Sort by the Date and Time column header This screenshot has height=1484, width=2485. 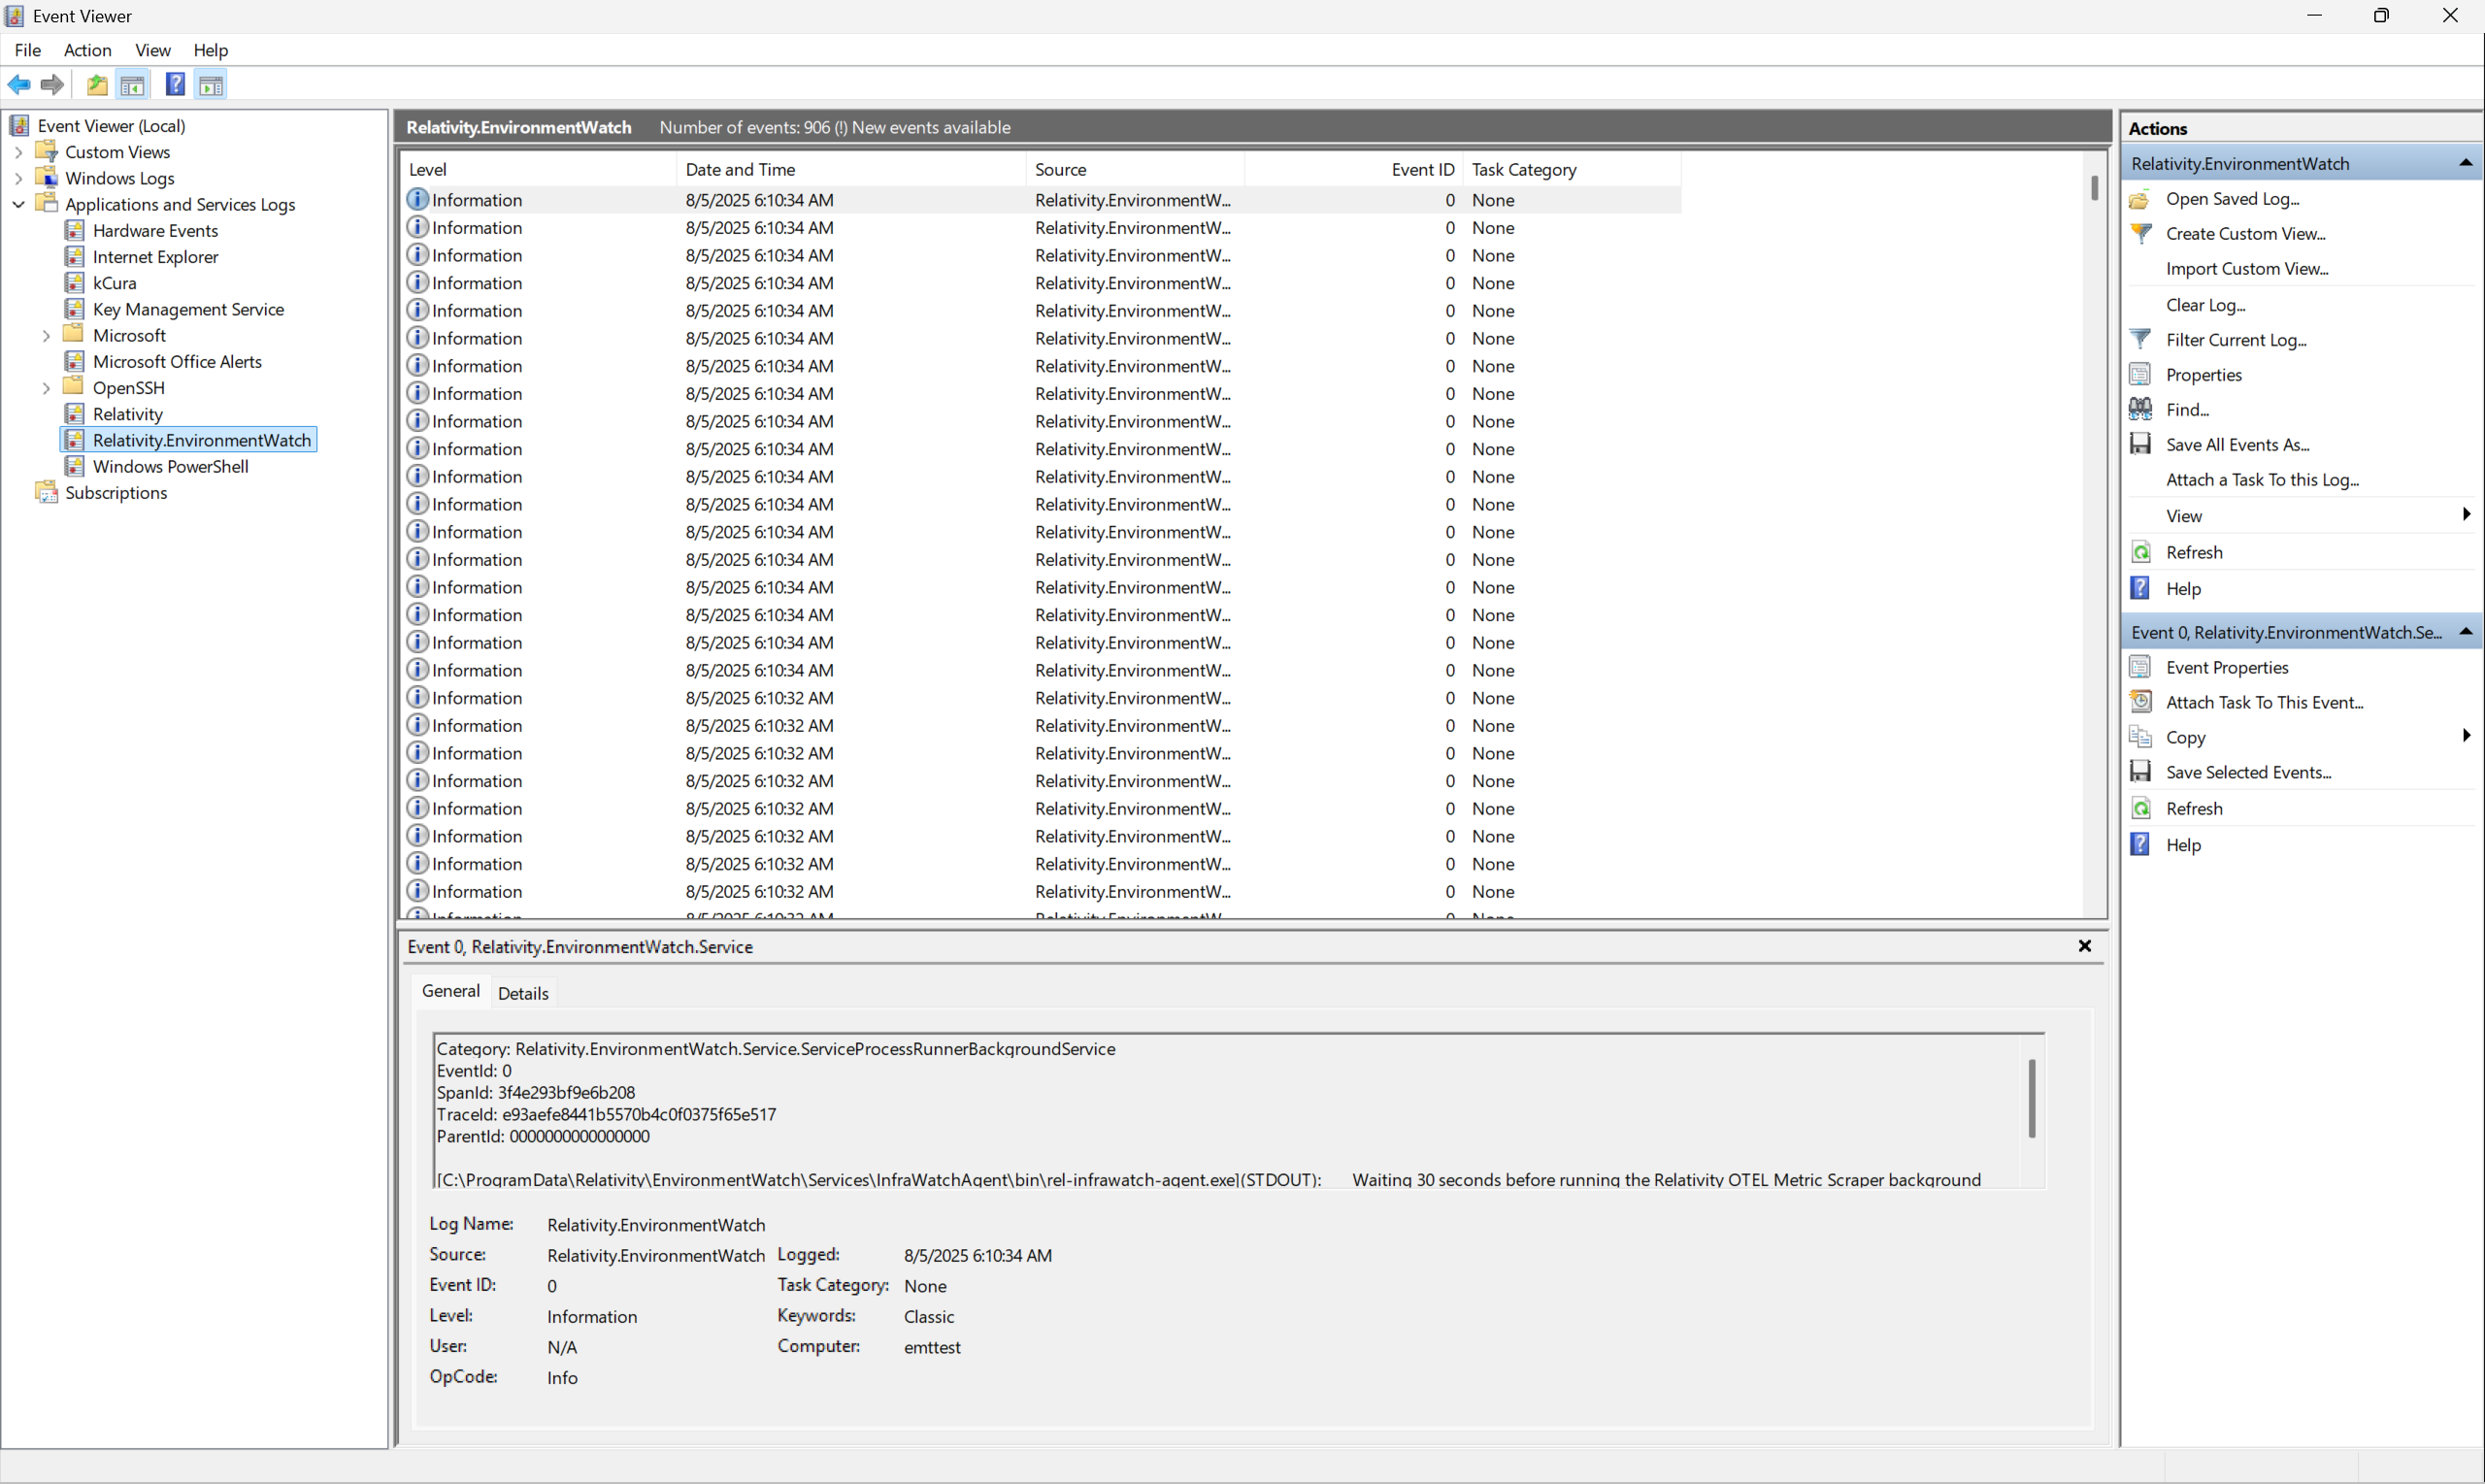(851, 169)
